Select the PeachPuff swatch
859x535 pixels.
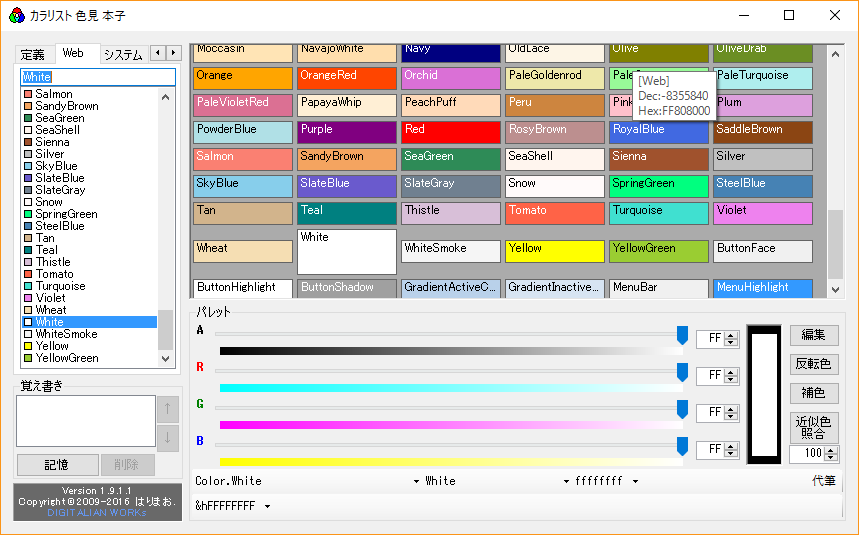pyautogui.click(x=451, y=105)
